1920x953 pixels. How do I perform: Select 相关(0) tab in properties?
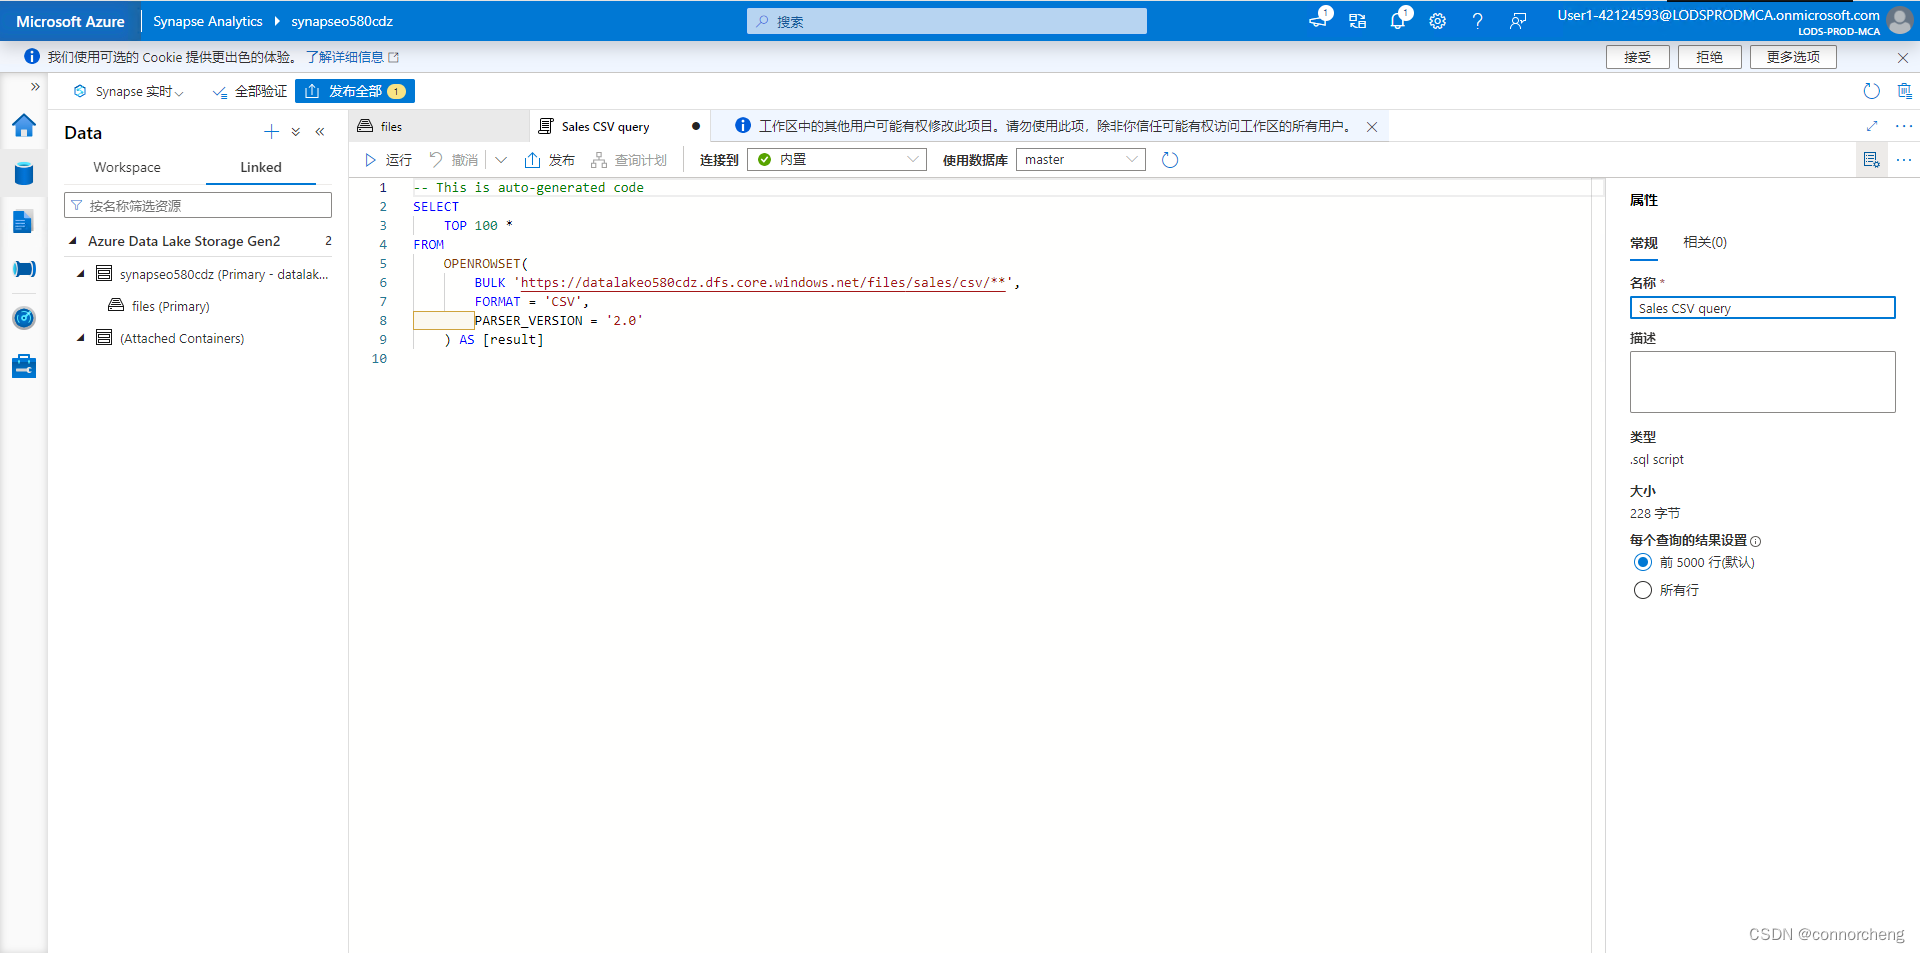coord(1704,242)
